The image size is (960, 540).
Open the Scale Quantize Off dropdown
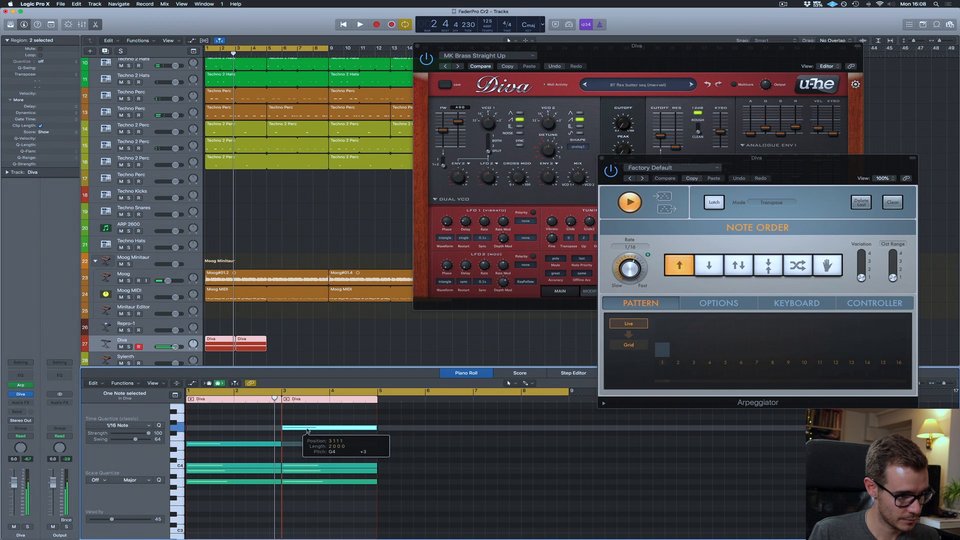99,480
